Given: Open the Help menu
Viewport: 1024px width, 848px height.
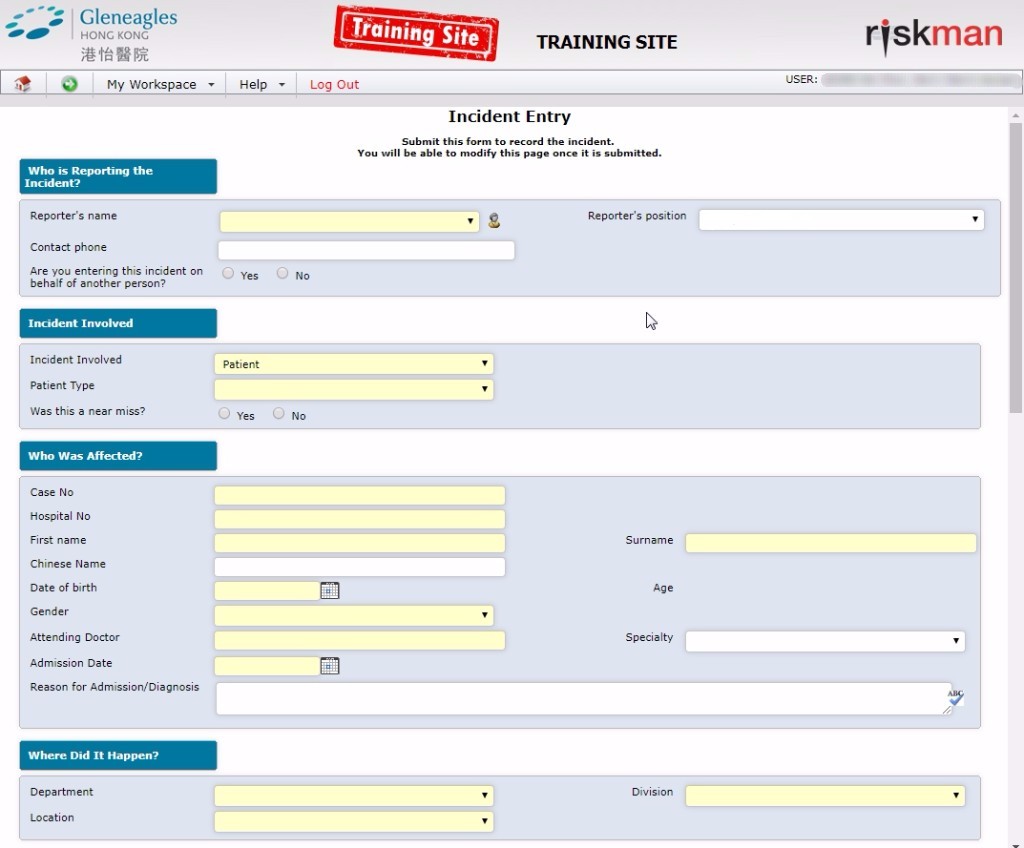Looking at the screenshot, I should 262,84.
